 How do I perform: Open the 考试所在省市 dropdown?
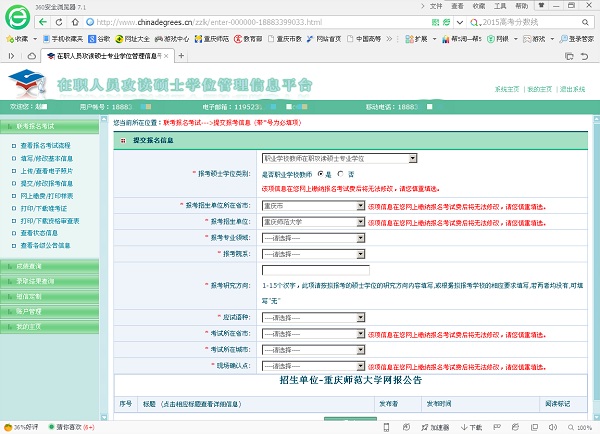click(313, 334)
